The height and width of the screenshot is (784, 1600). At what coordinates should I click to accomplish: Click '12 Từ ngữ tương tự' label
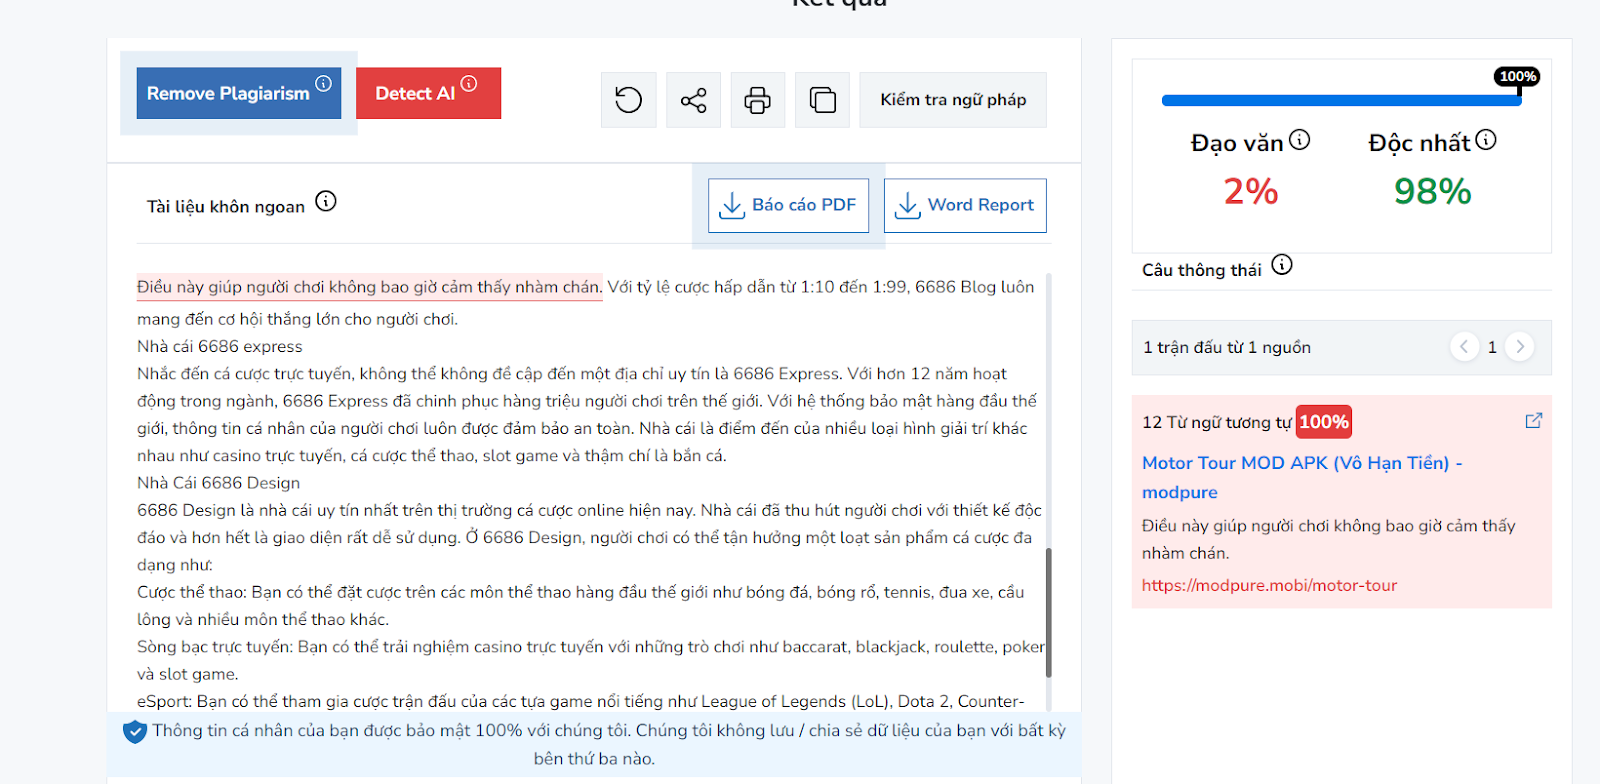coord(1217,422)
